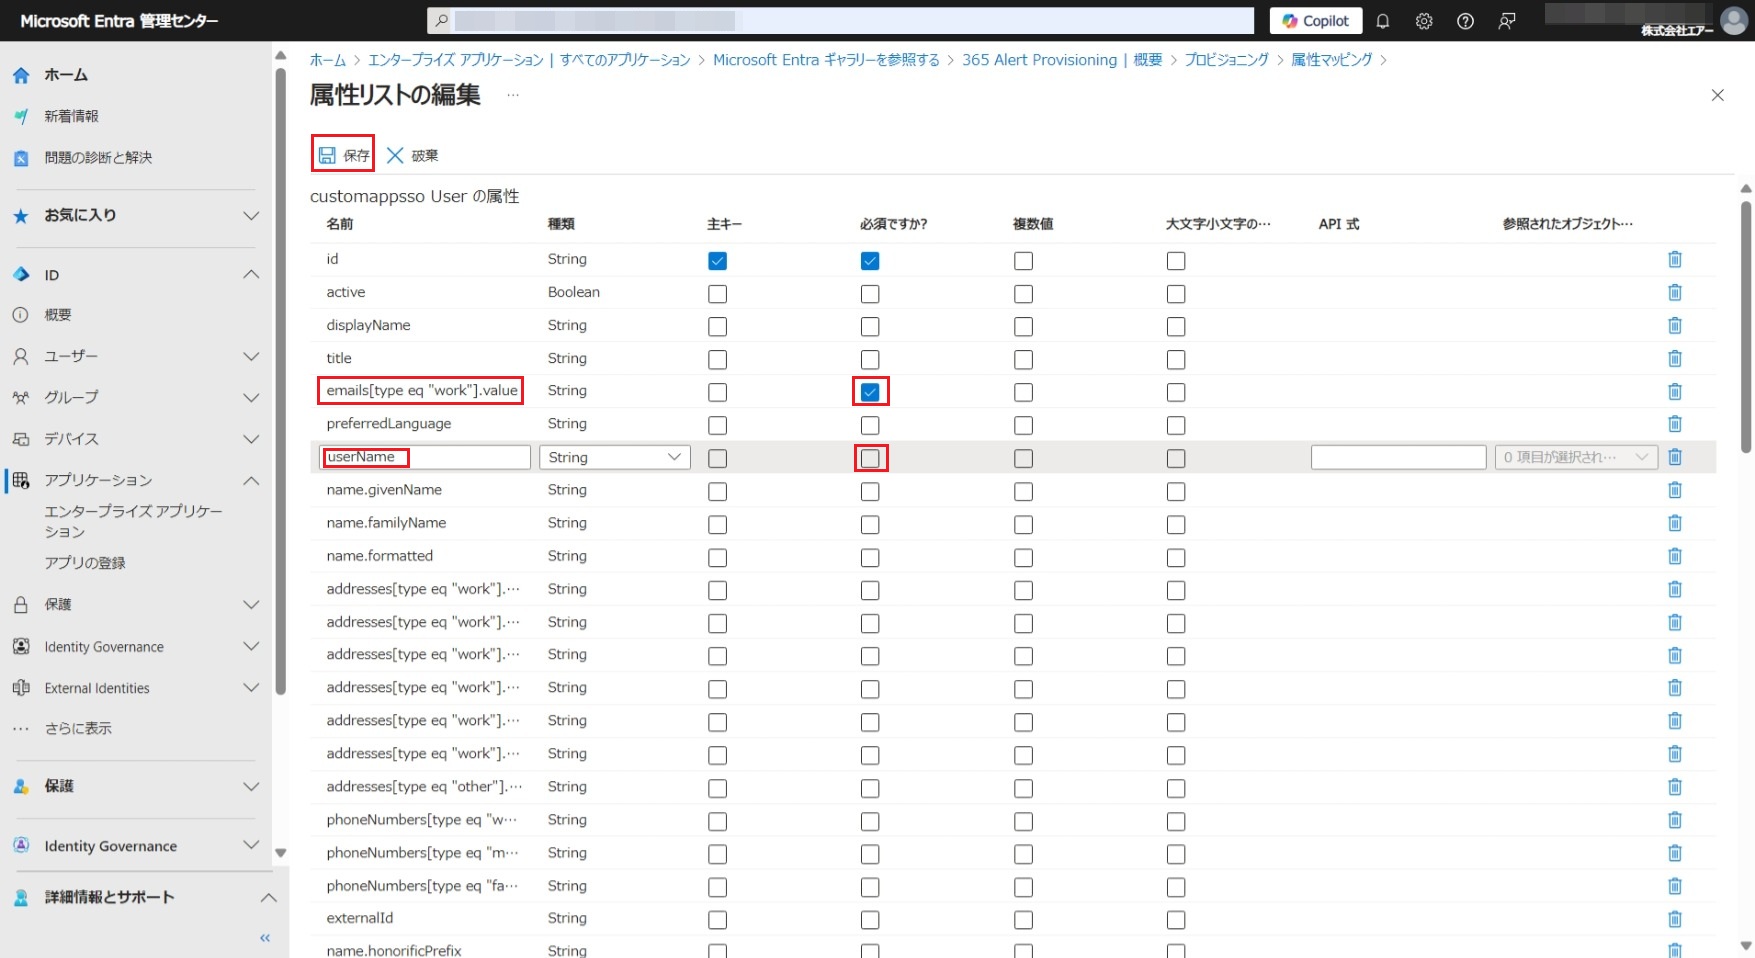Click the プロビジョニング breadcrumb link
The height and width of the screenshot is (958, 1755).
point(1226,60)
